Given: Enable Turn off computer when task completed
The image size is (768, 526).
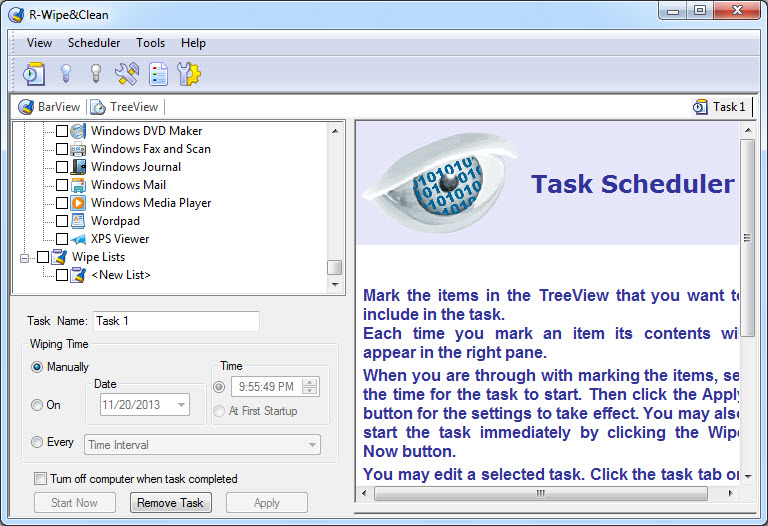Looking at the screenshot, I should point(40,478).
